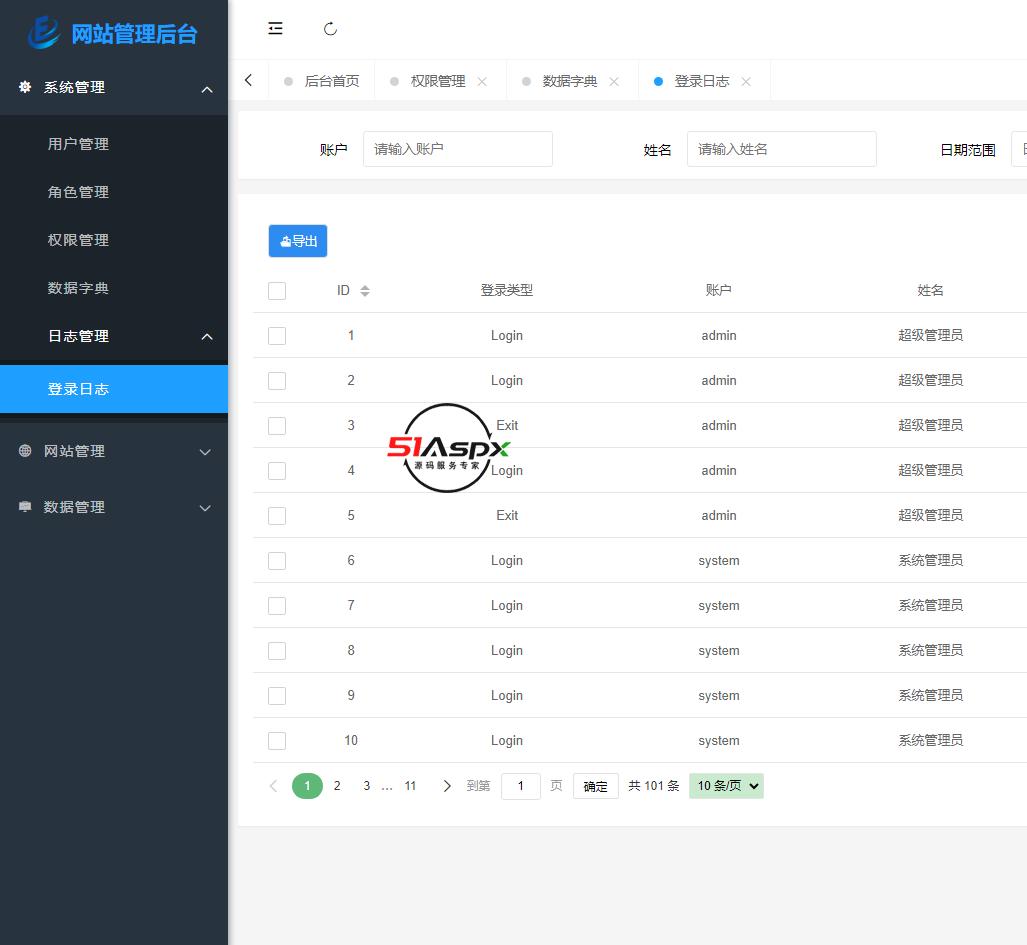Image resolution: width=1027 pixels, height=945 pixels.
Task: Check the row with ID 10
Action: click(277, 740)
